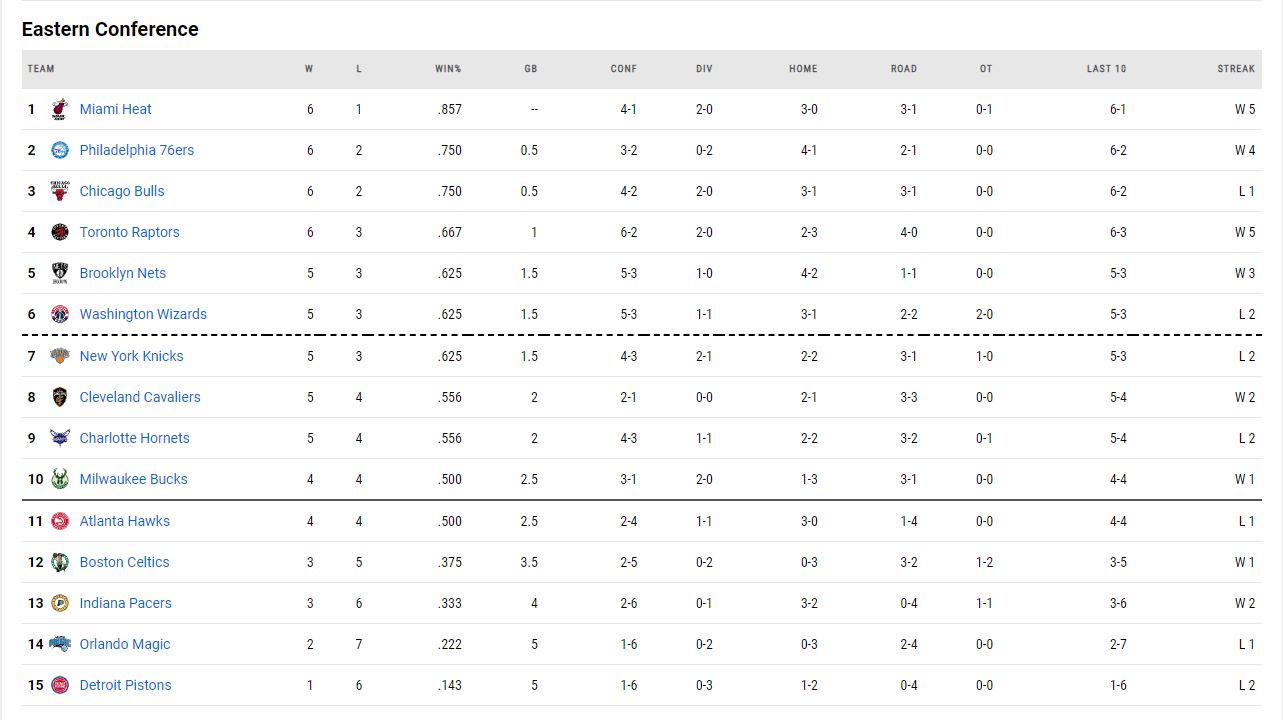Viewport: 1283px width, 720px height.
Task: Click the Washington Wizards logo icon
Action: click(60, 314)
